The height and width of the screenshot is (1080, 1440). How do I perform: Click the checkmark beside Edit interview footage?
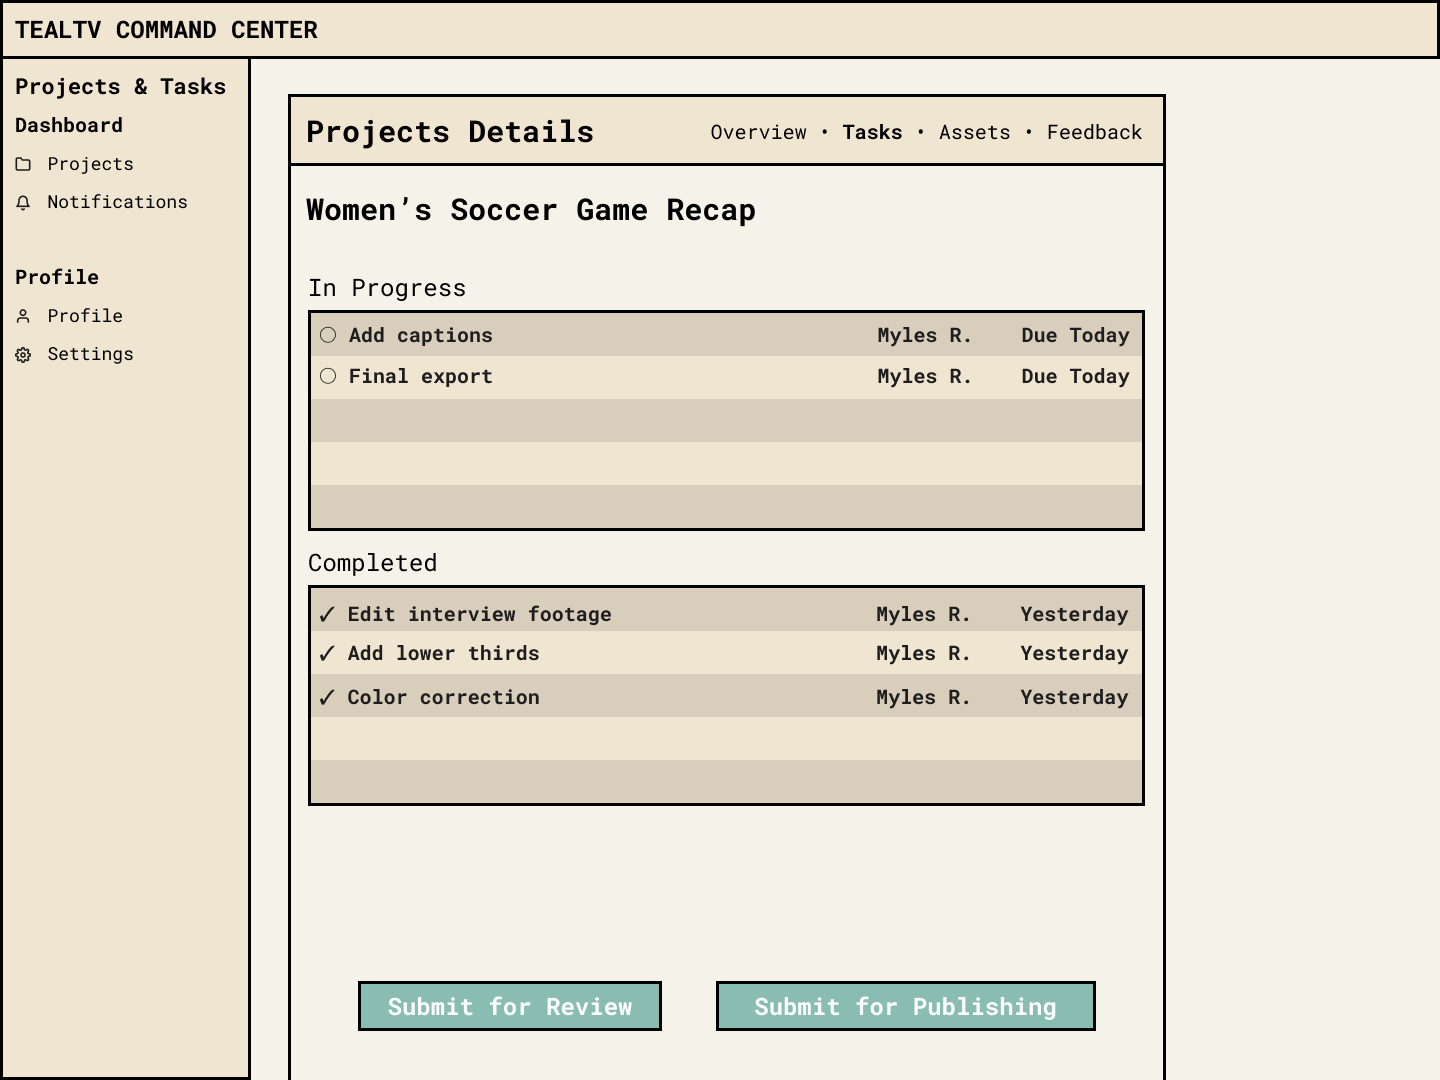pyautogui.click(x=326, y=615)
